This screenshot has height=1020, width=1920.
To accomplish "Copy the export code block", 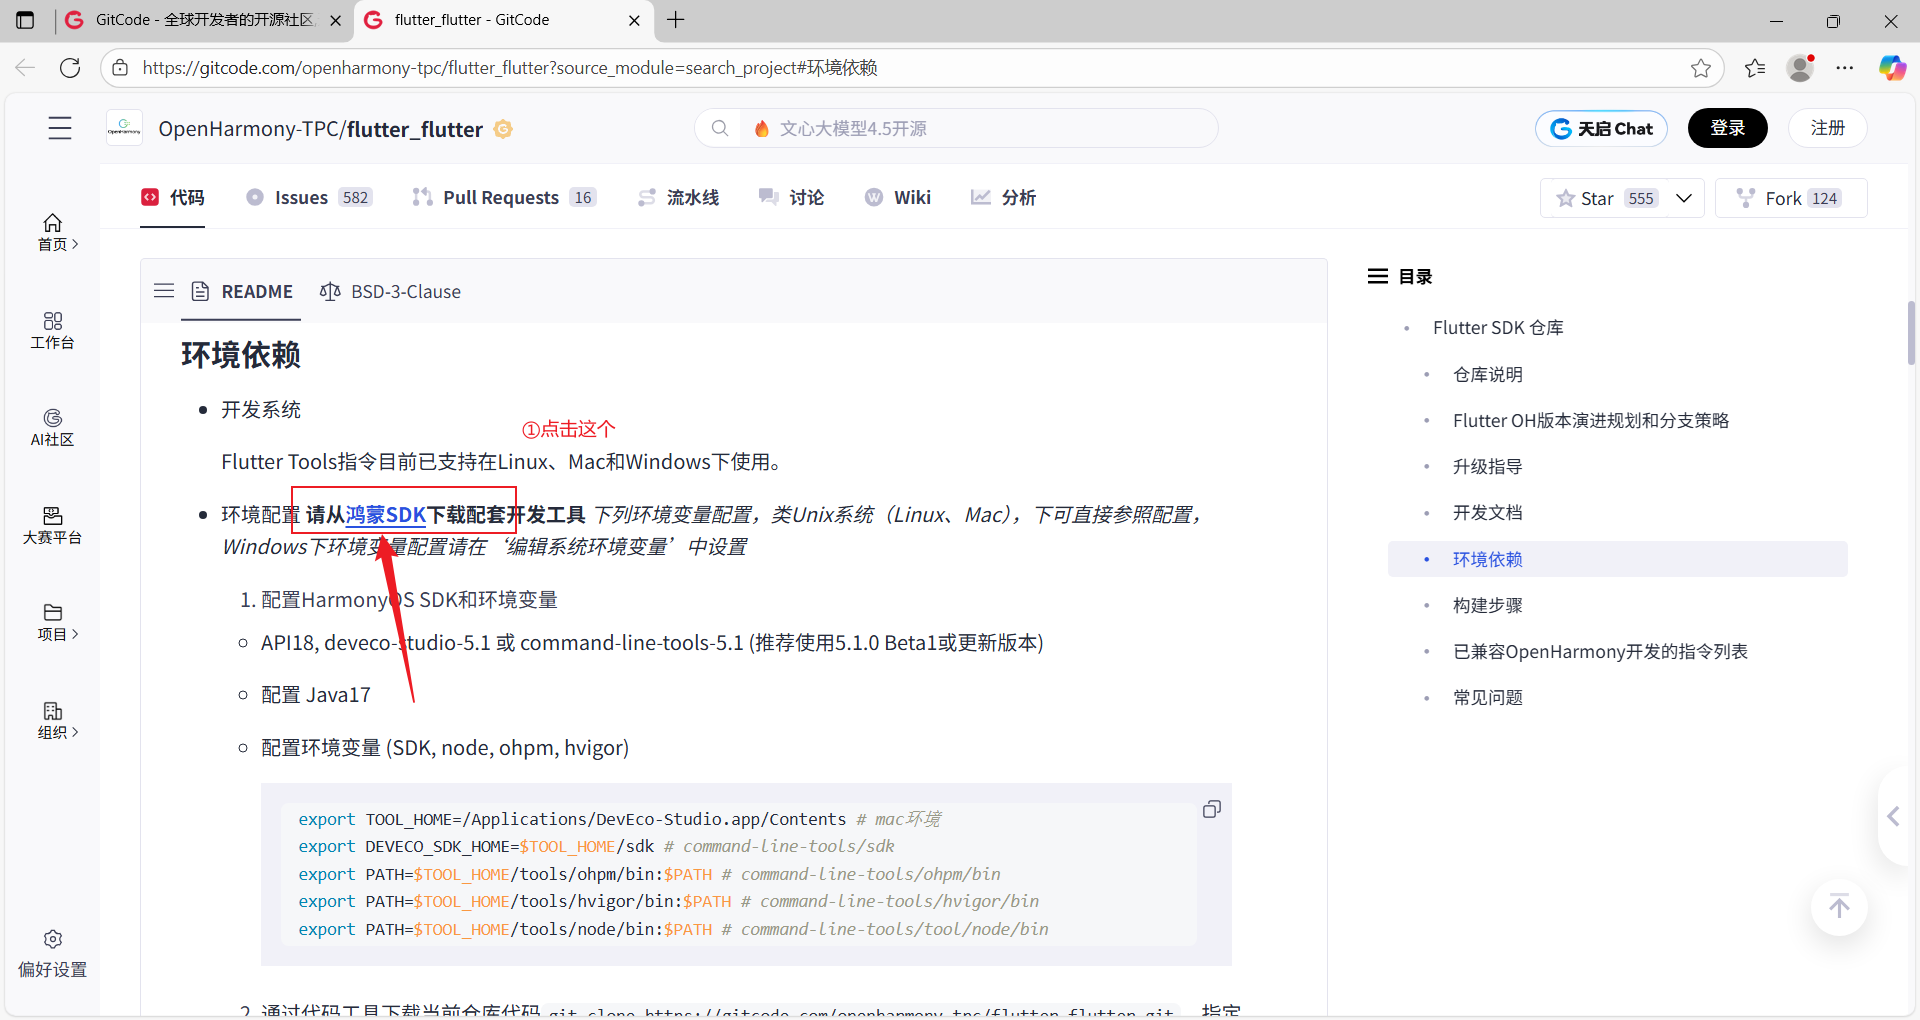I will click(1211, 809).
